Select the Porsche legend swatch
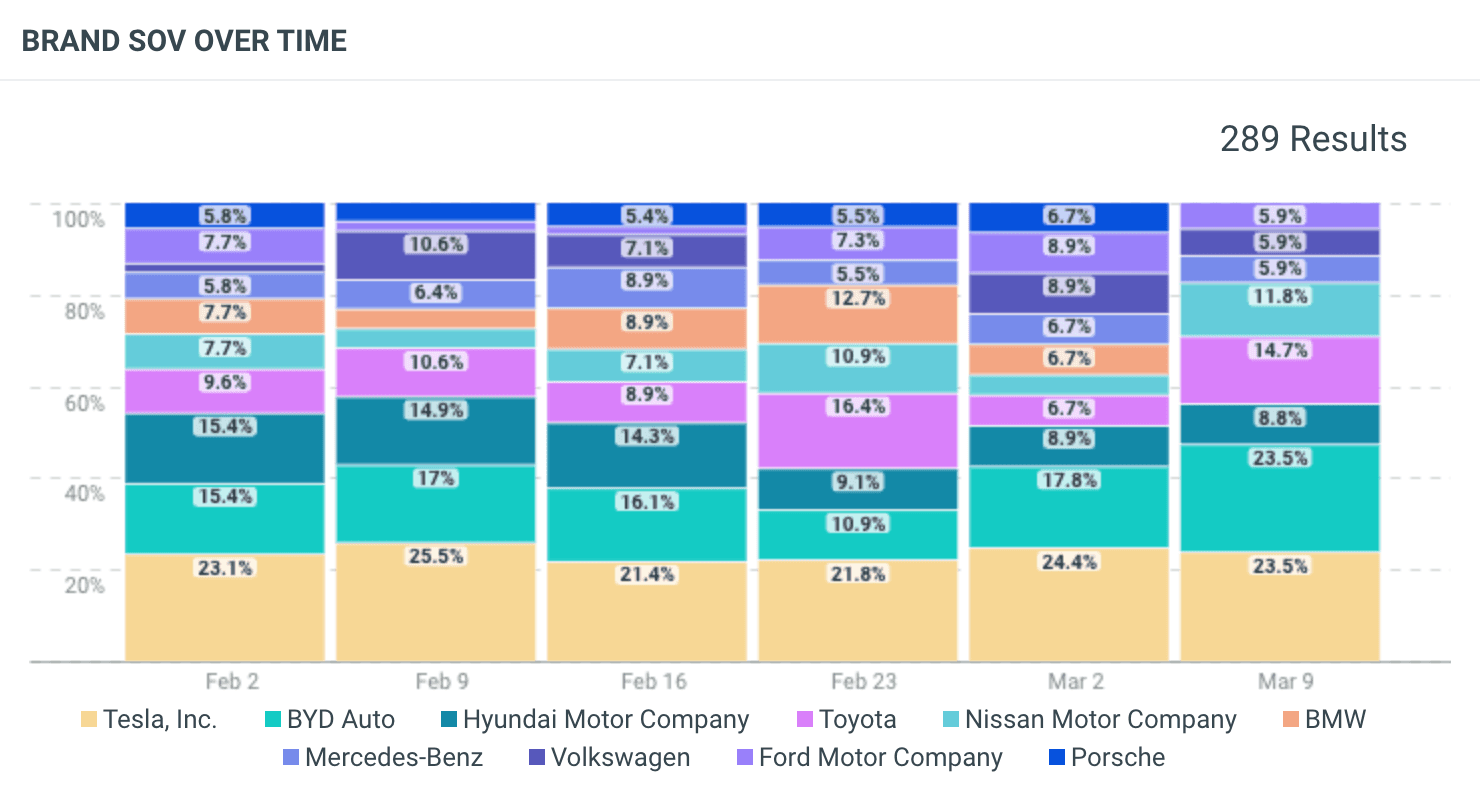This screenshot has height=810, width=1480. point(1057,758)
